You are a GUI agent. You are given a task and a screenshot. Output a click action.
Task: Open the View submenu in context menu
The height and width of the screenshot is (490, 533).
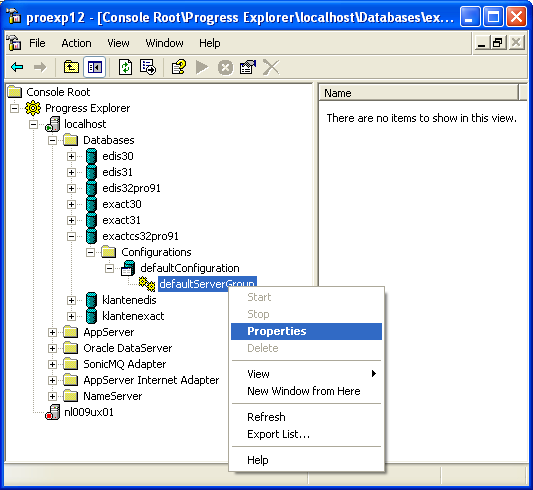click(307, 374)
